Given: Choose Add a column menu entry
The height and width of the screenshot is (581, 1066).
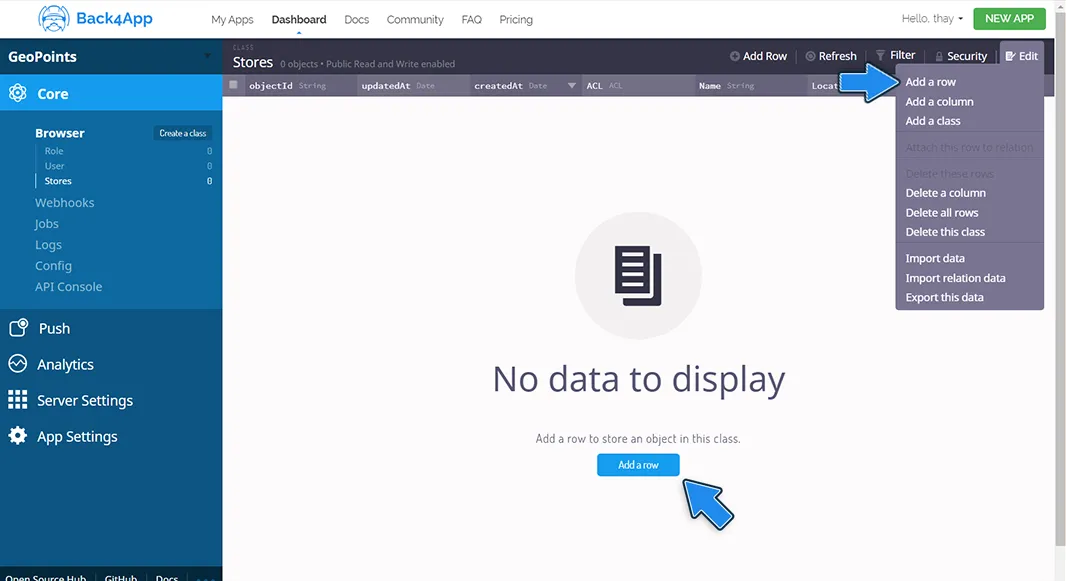Looking at the screenshot, I should tap(939, 101).
